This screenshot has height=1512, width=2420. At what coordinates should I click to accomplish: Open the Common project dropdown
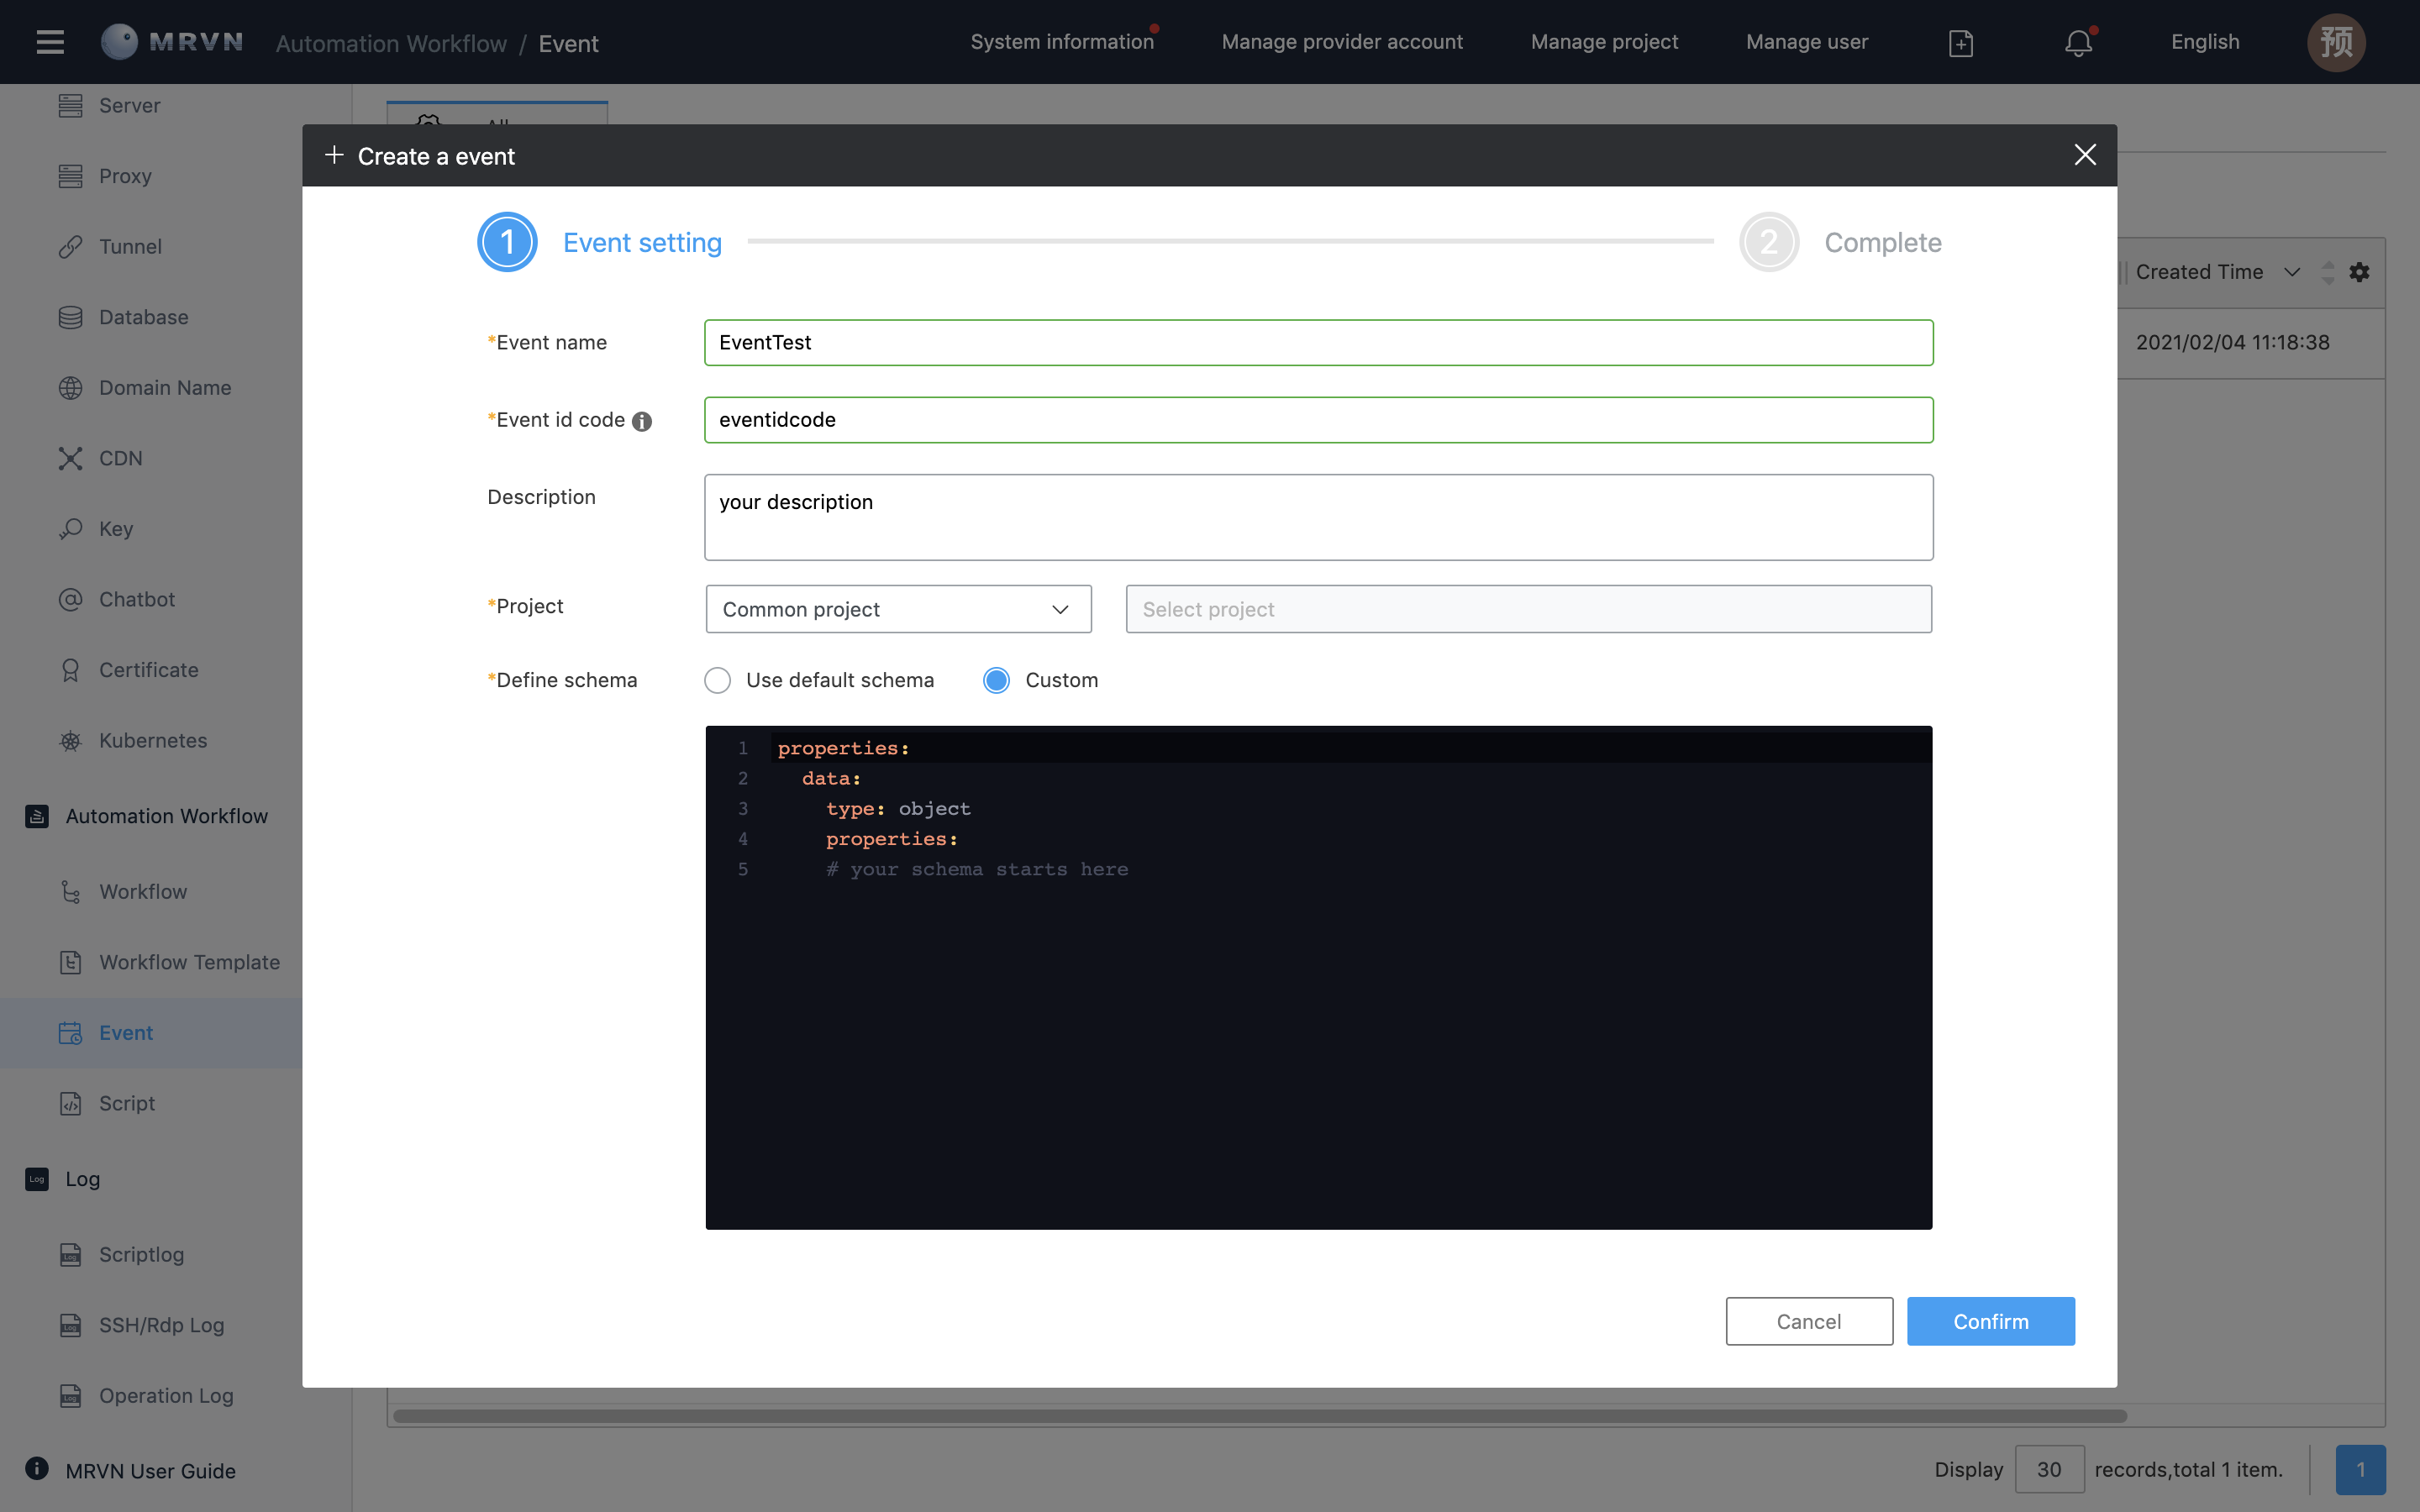[897, 608]
